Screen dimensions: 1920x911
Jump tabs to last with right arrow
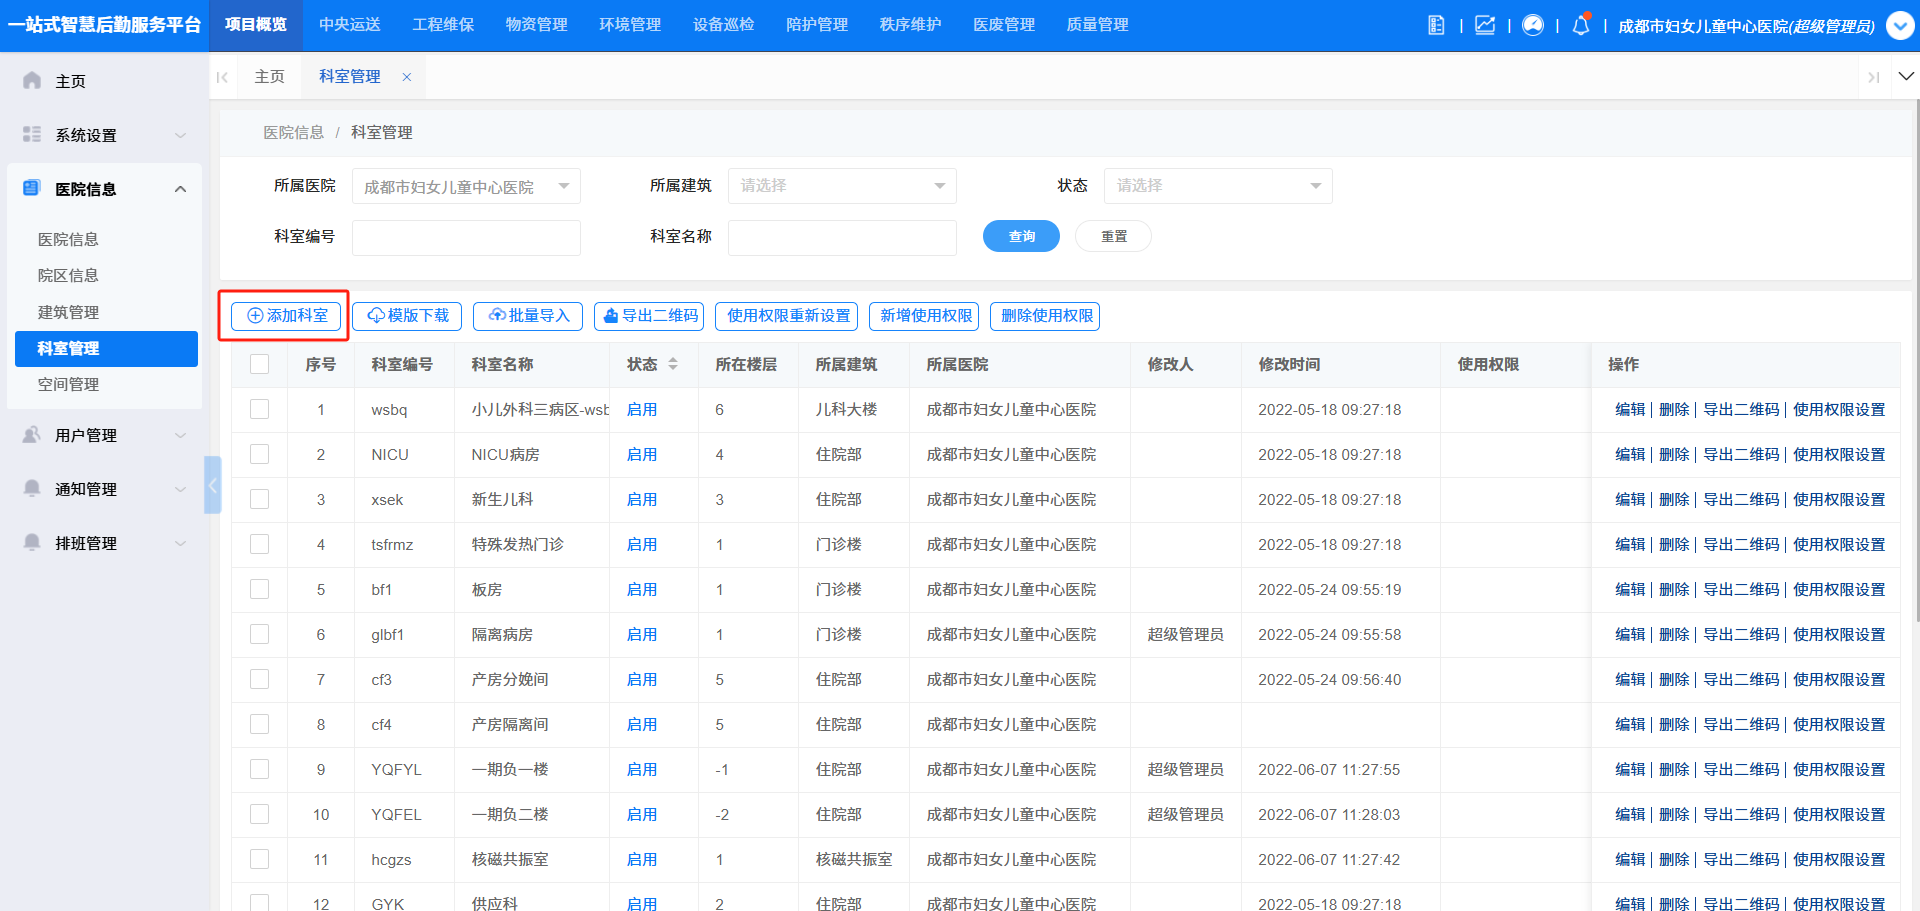pos(1874,77)
